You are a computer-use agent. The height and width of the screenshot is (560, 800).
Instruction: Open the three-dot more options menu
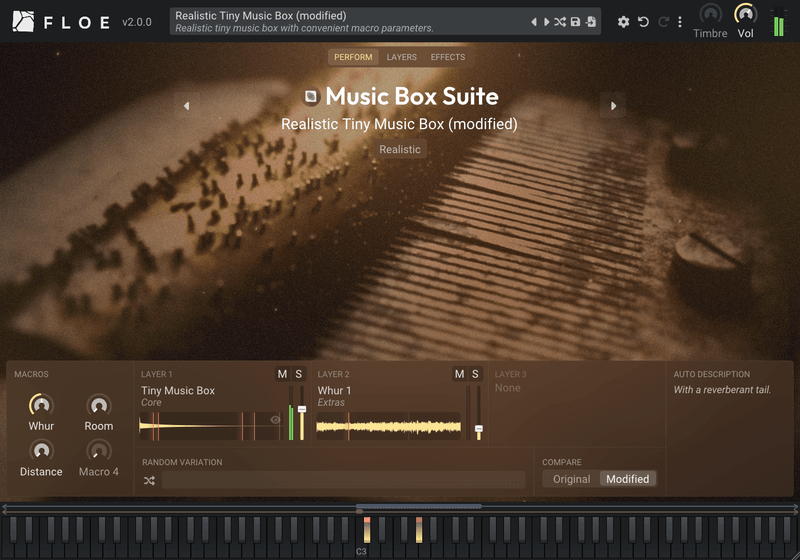coord(680,22)
